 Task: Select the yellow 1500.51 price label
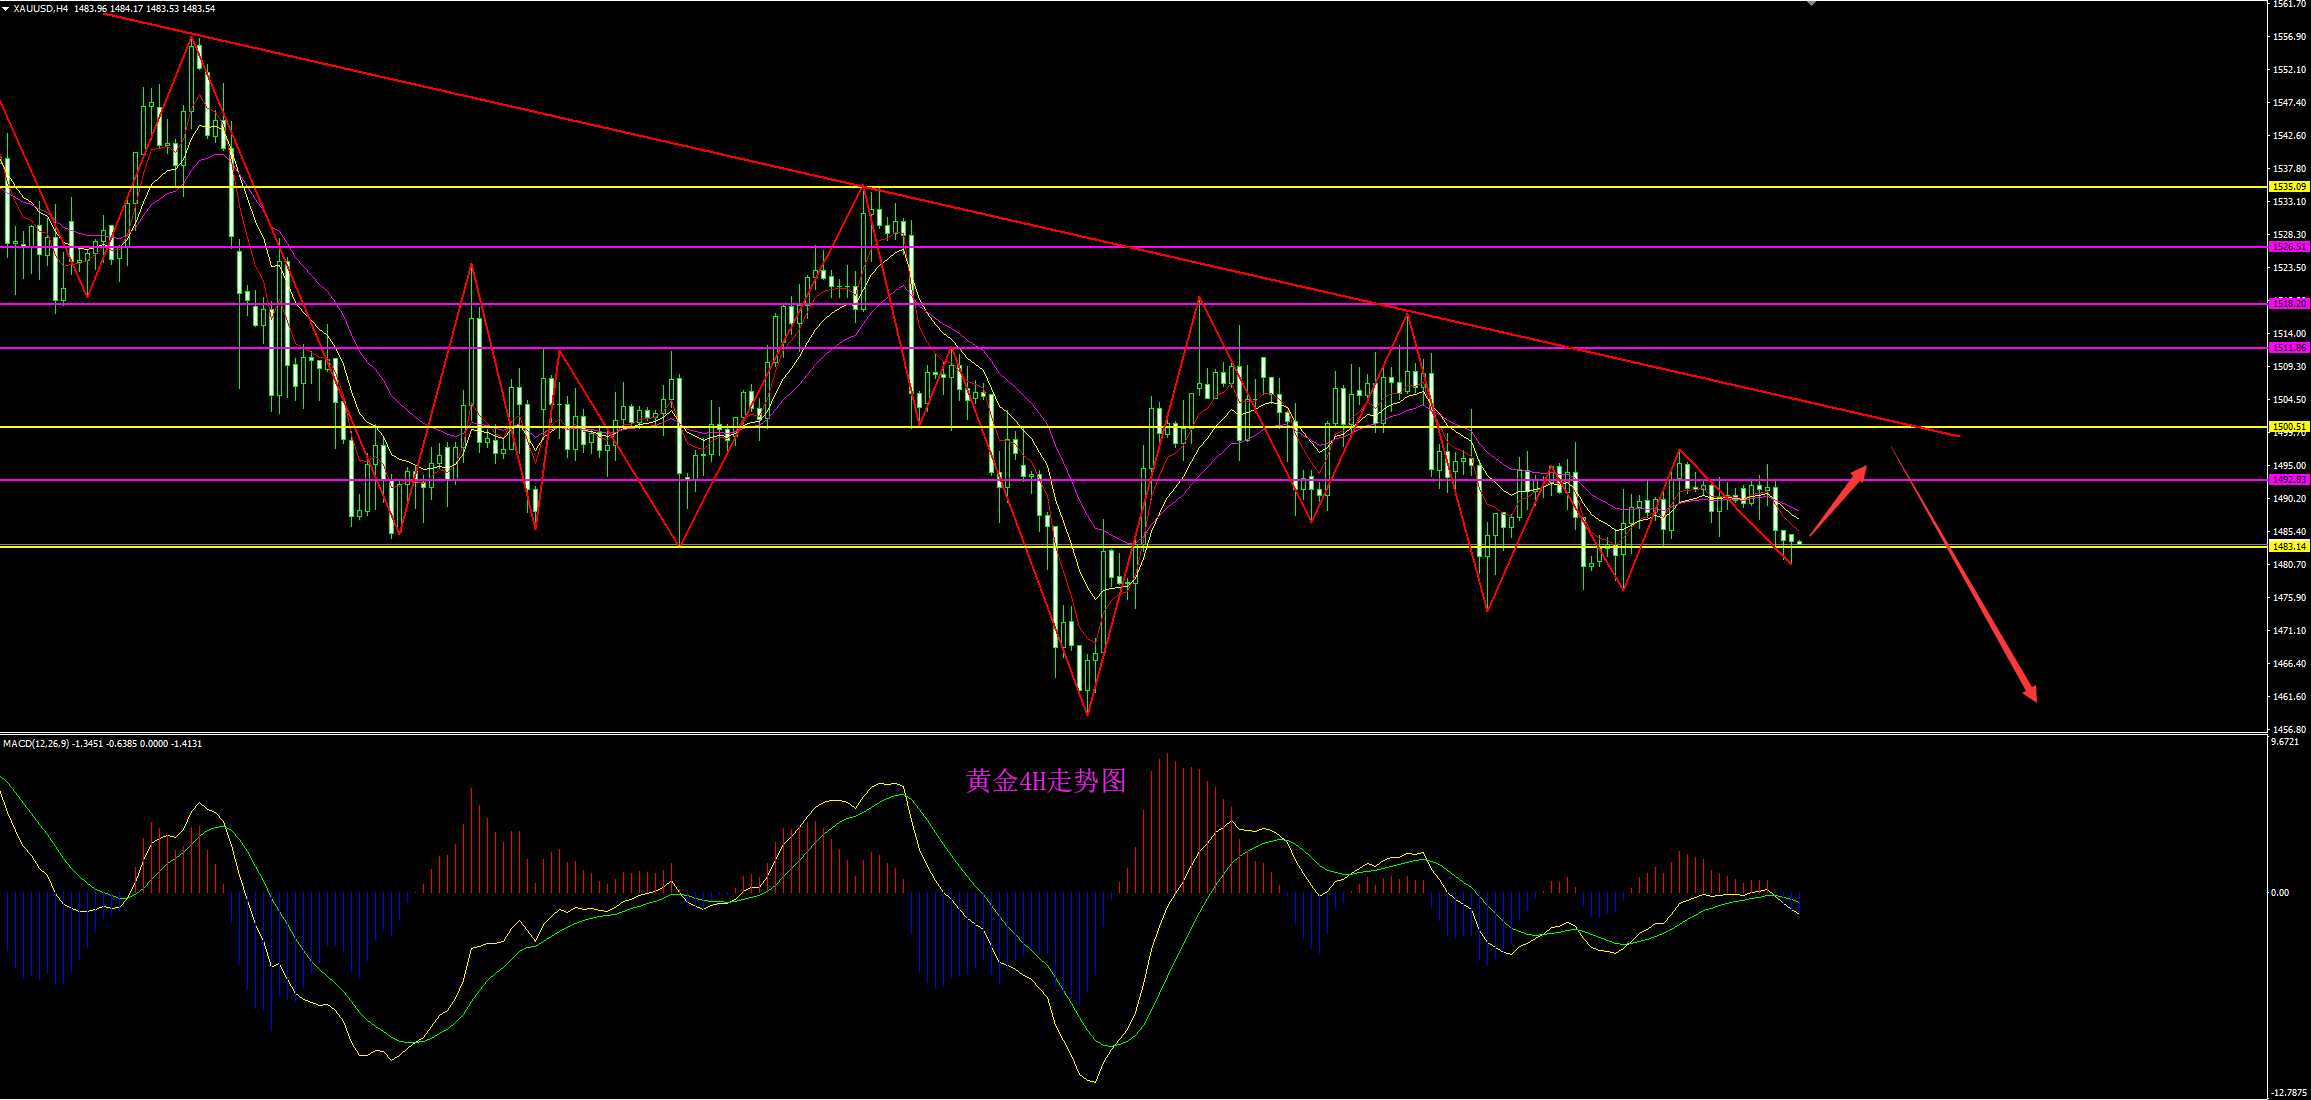(x=2289, y=427)
